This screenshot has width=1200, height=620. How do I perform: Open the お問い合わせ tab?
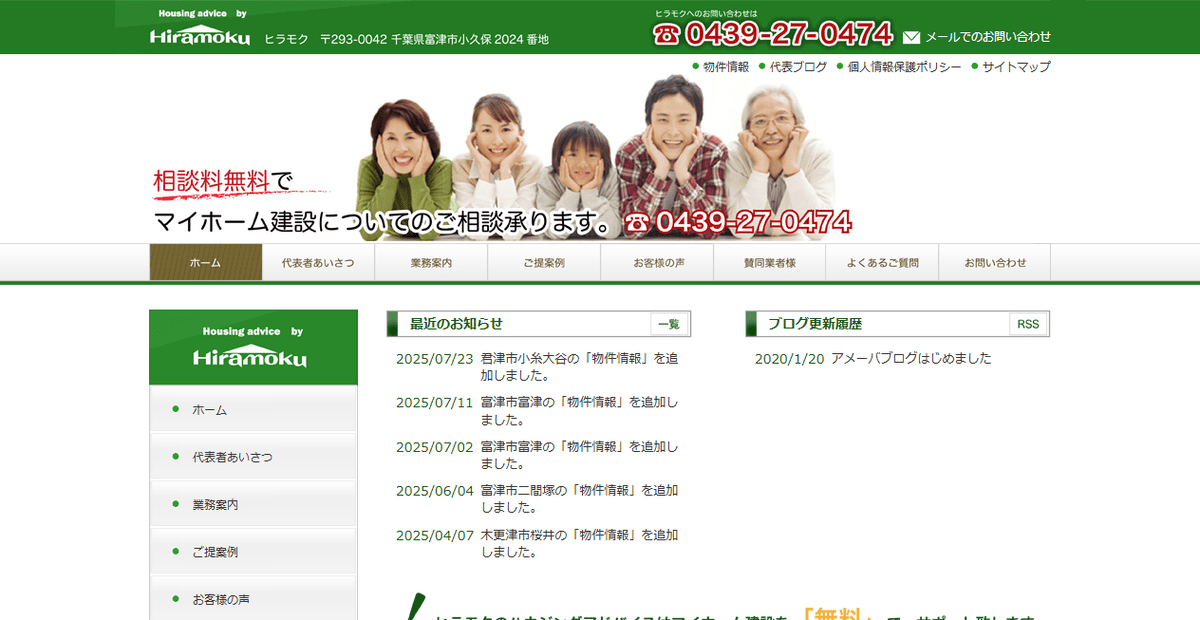pos(994,261)
